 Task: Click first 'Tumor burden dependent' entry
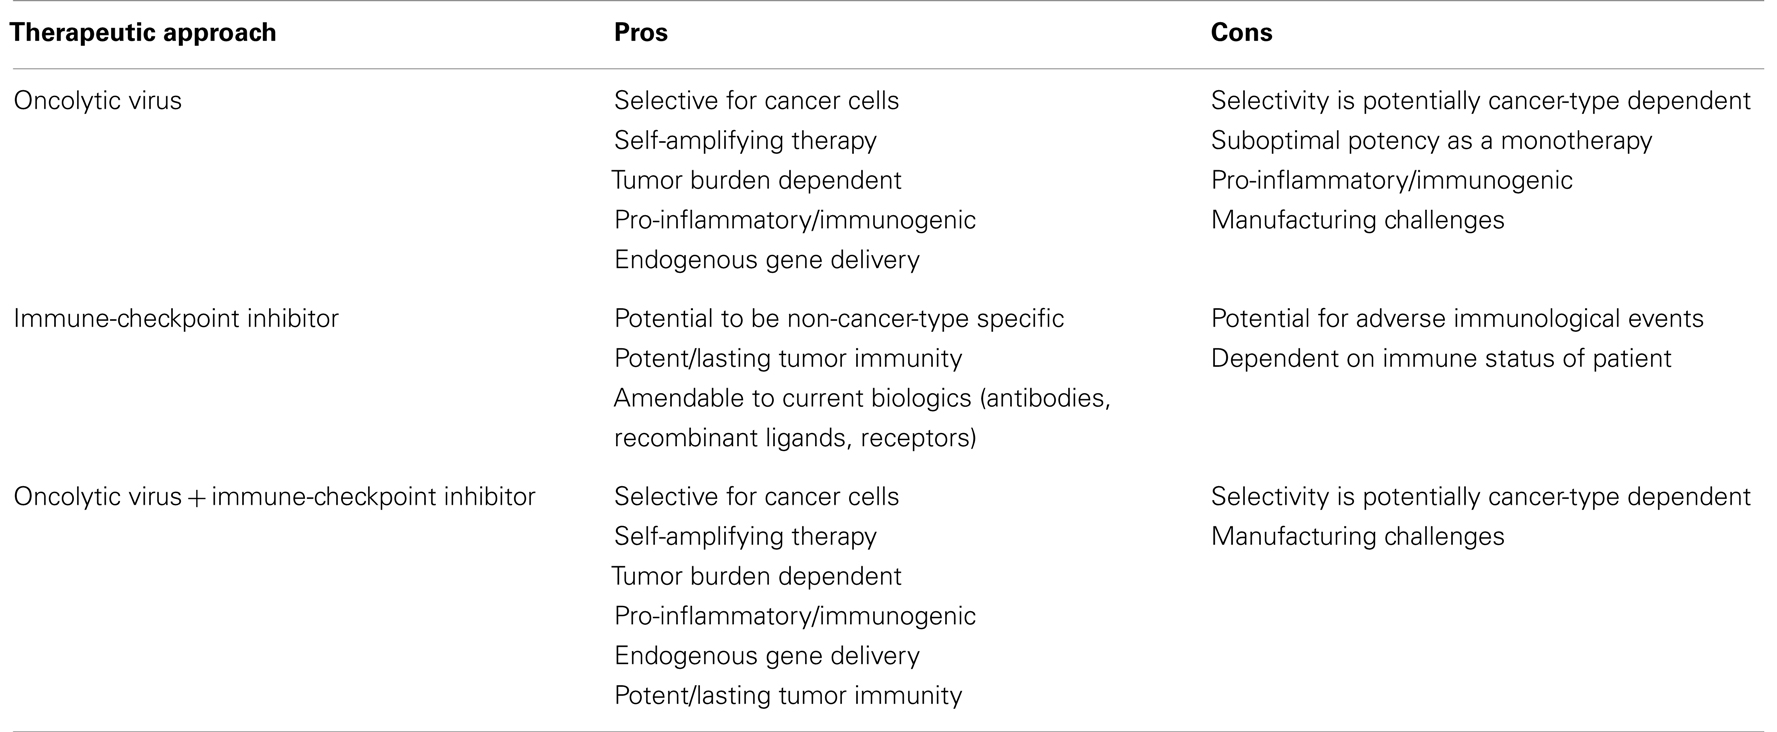[757, 181]
